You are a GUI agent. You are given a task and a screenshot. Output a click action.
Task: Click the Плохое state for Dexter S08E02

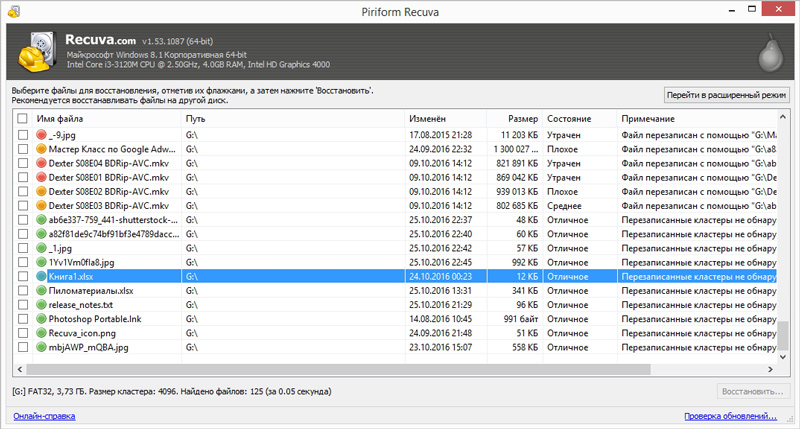tap(562, 192)
